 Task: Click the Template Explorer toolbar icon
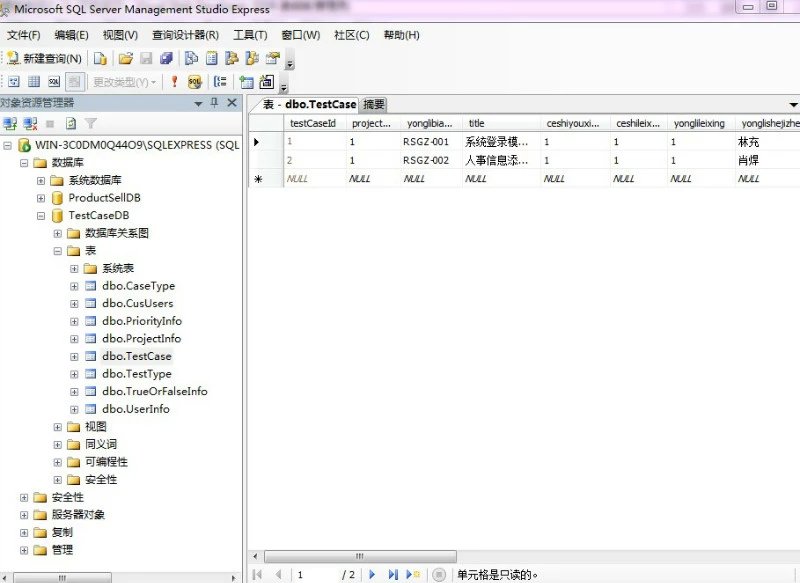(252, 59)
